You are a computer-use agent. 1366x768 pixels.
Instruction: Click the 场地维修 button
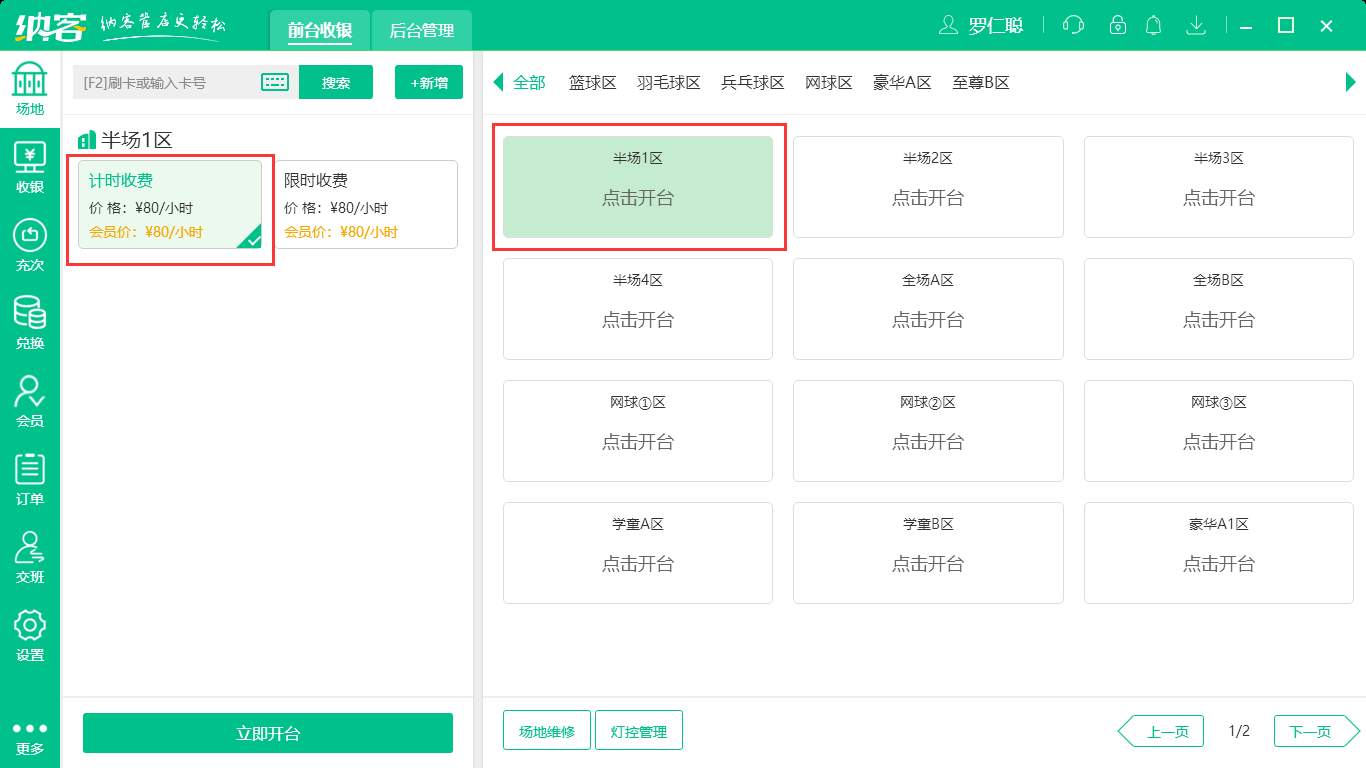tap(546, 730)
